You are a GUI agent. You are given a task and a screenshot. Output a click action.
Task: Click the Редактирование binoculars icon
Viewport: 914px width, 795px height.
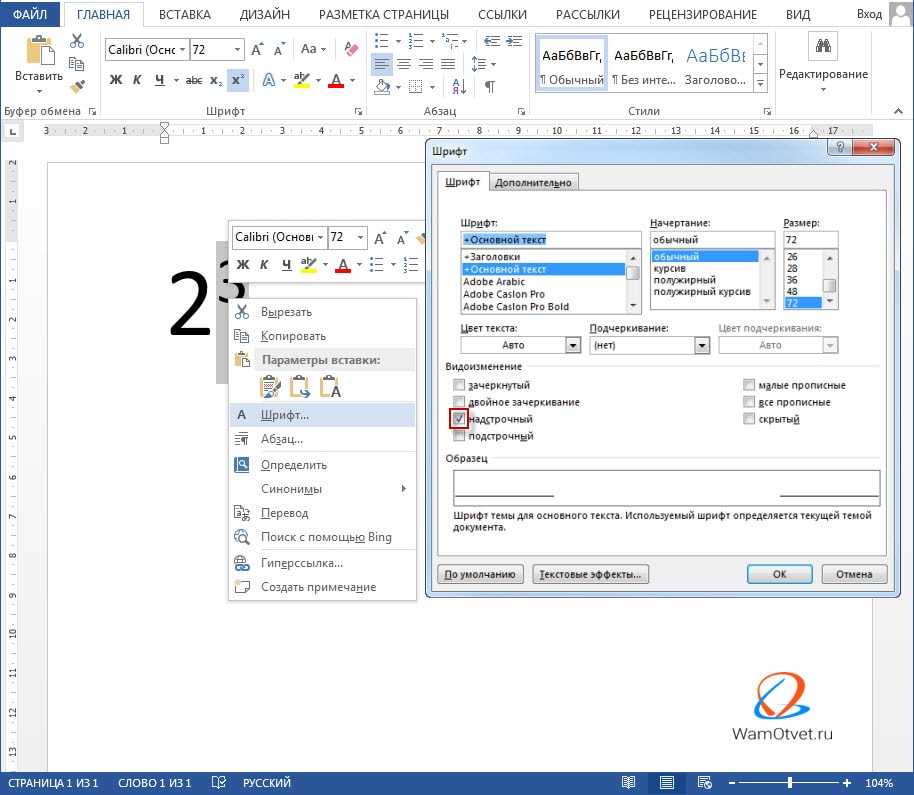(824, 46)
